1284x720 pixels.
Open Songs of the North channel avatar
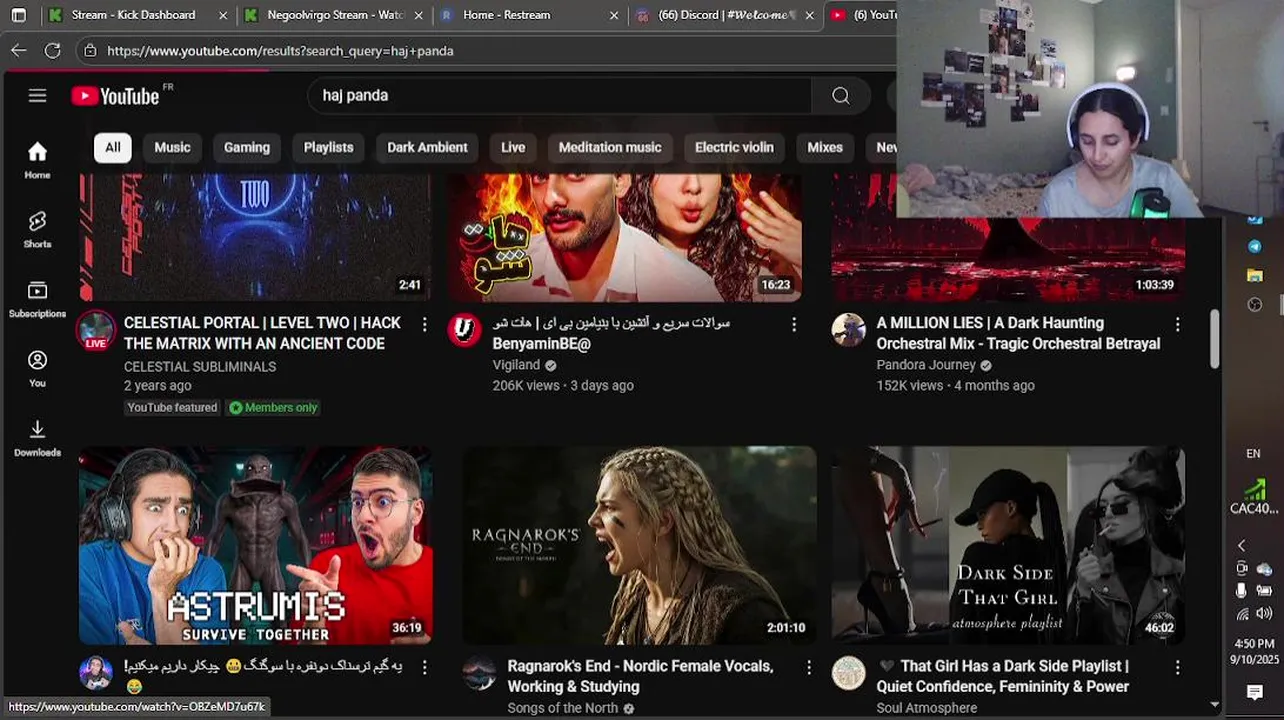(479, 673)
